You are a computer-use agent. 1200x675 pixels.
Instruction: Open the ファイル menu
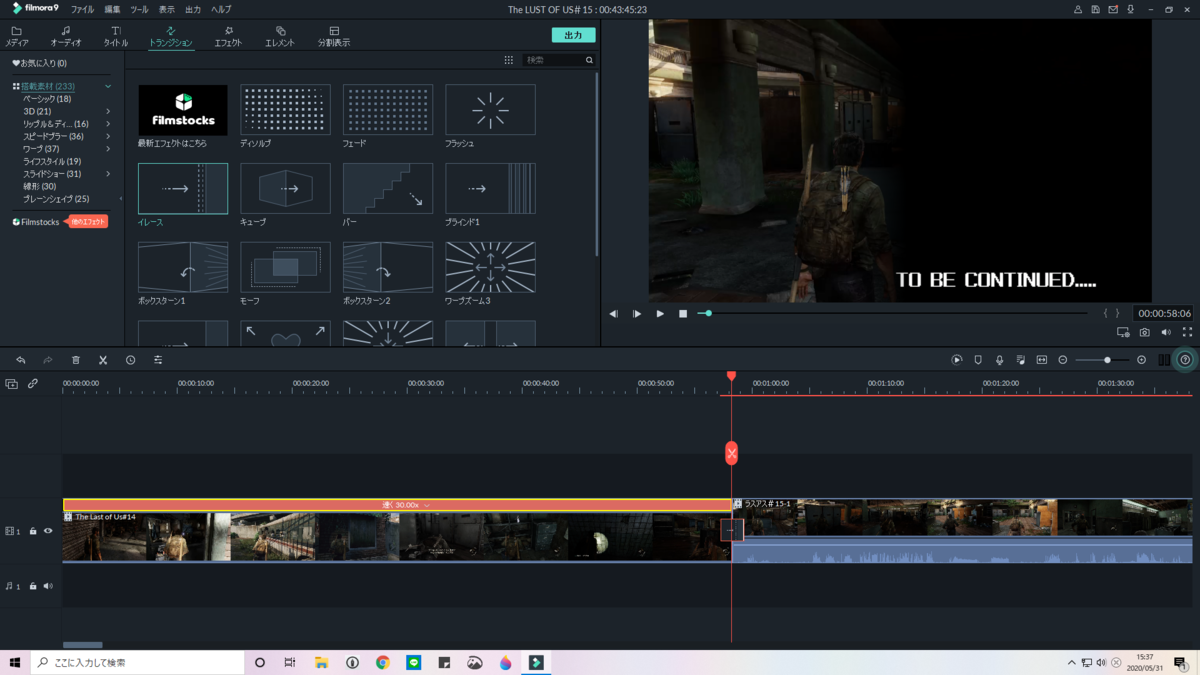tap(83, 9)
